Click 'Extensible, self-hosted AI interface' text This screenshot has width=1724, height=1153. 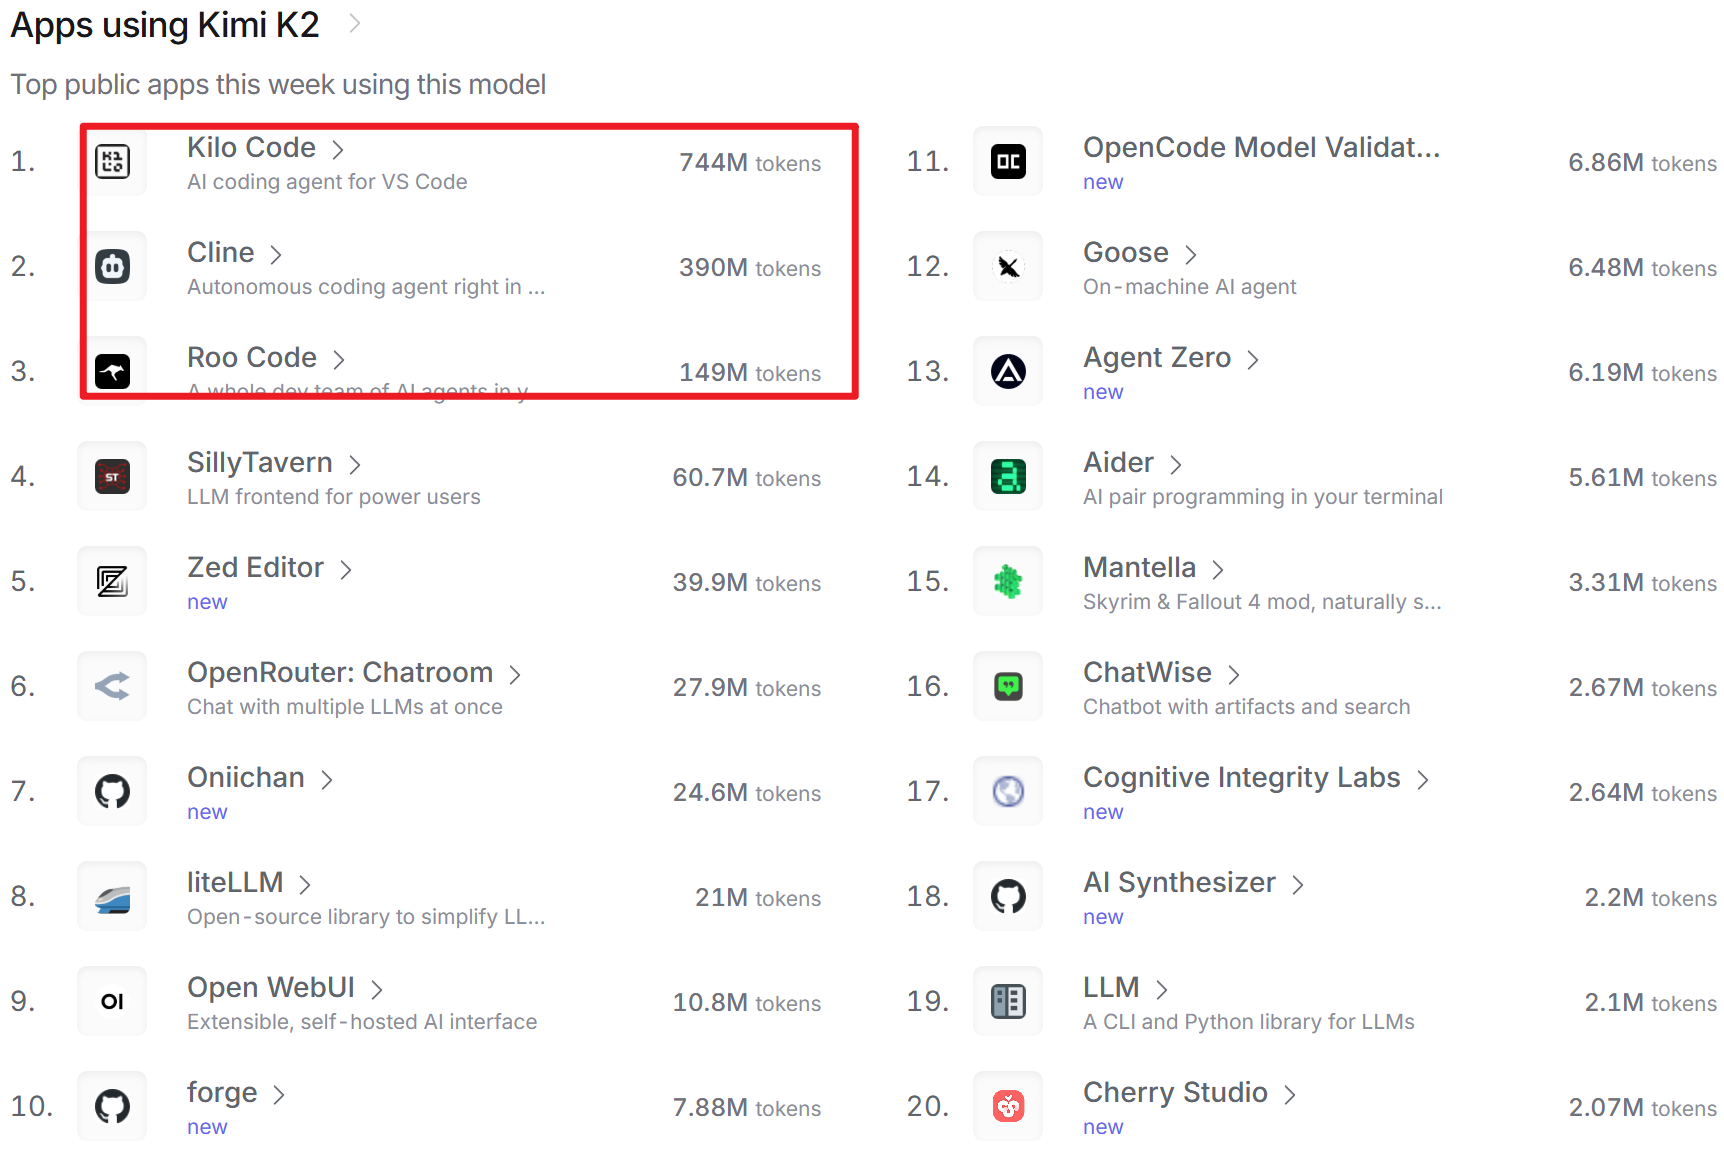tap(362, 1022)
